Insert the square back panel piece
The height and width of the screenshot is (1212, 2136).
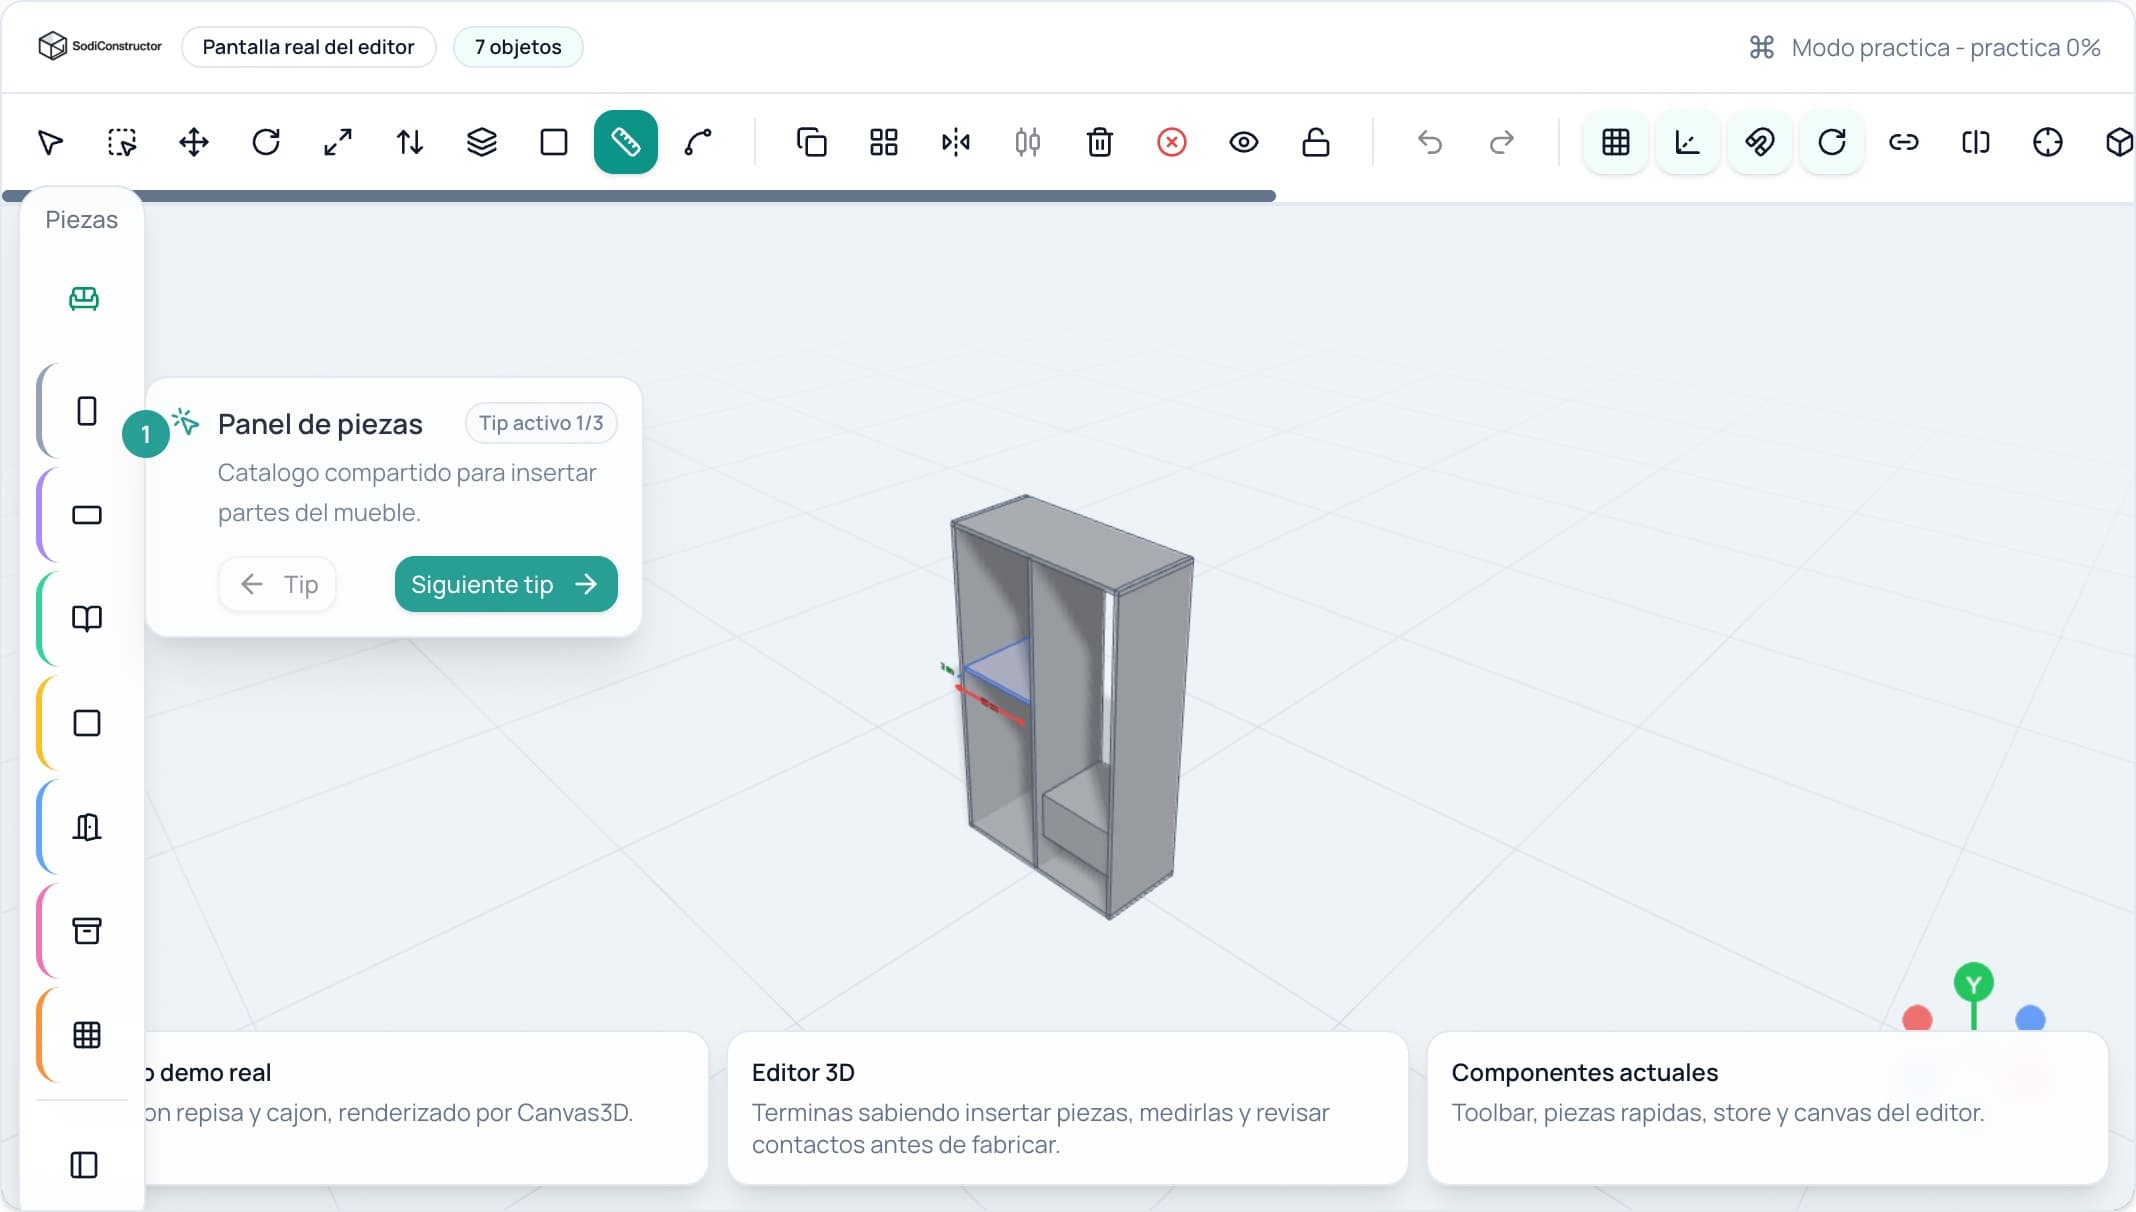(87, 723)
